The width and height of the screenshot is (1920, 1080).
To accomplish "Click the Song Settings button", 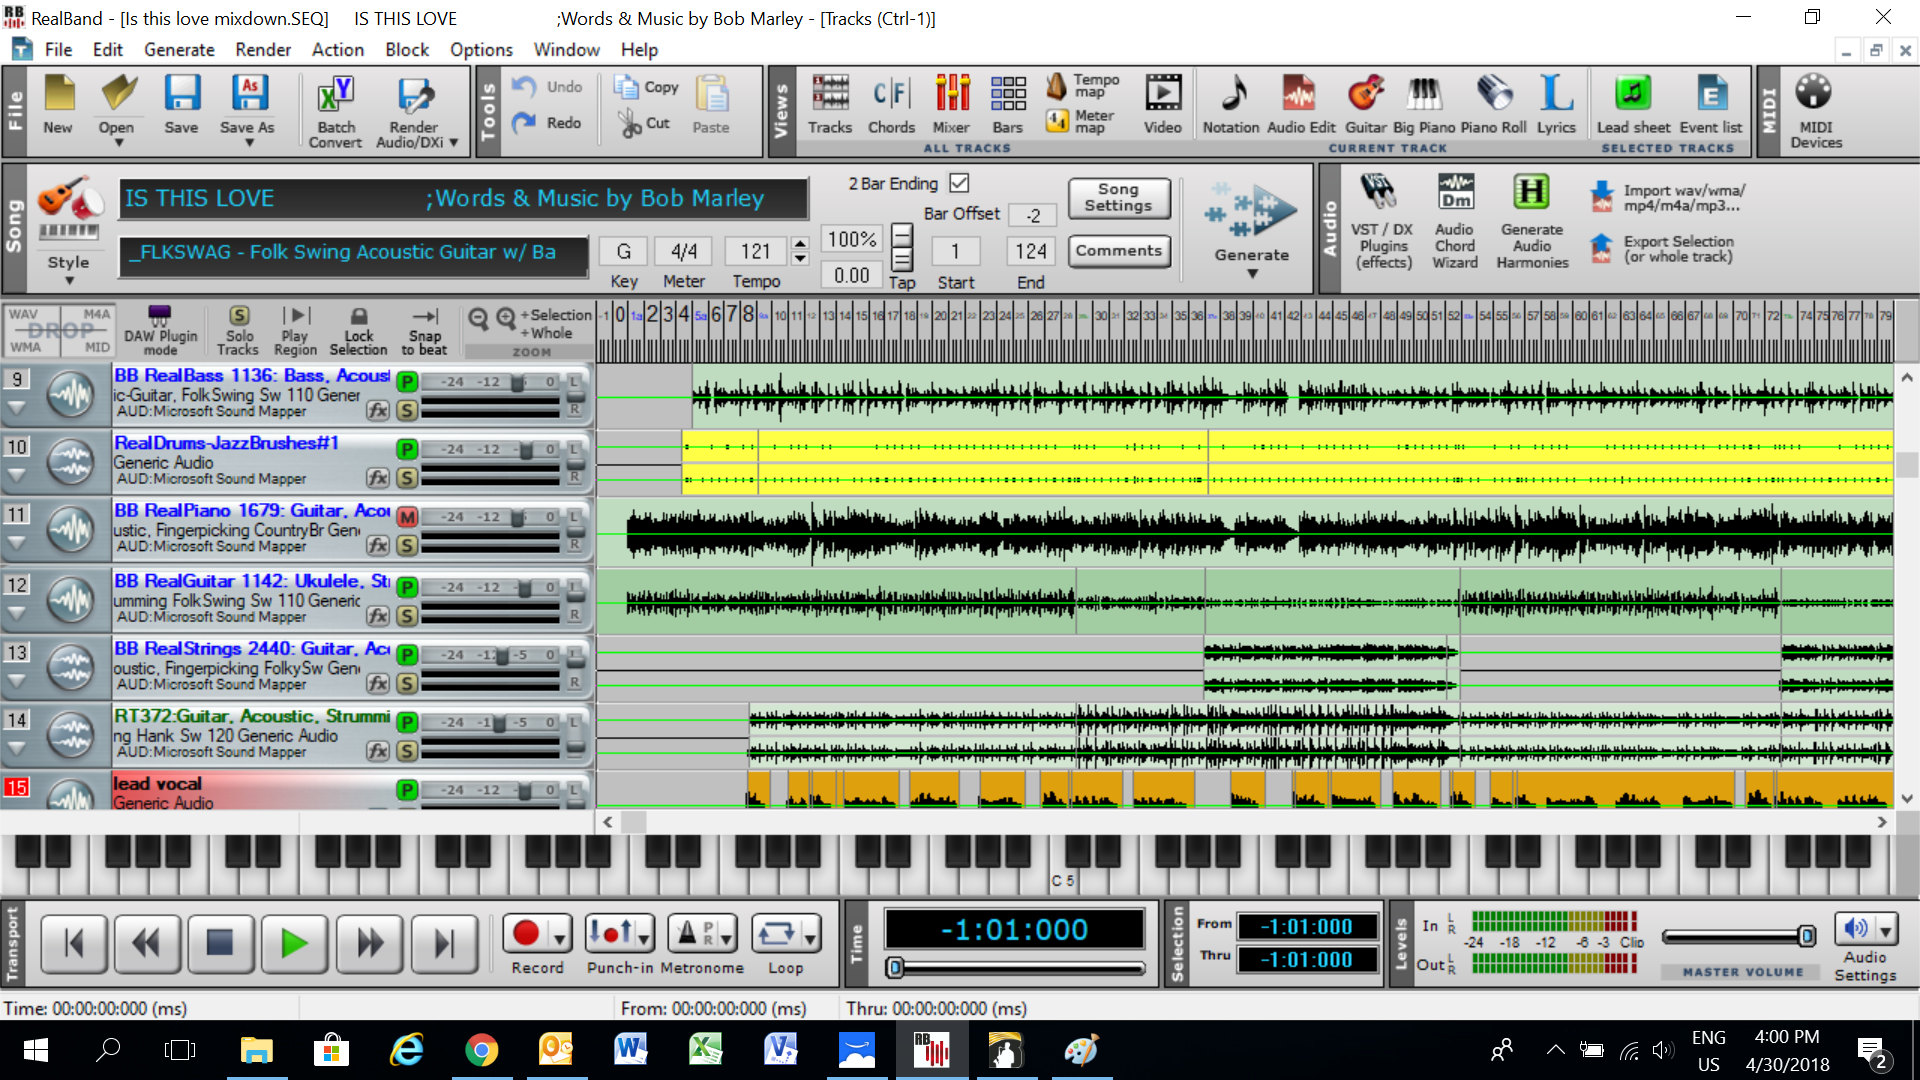I will [1118, 197].
